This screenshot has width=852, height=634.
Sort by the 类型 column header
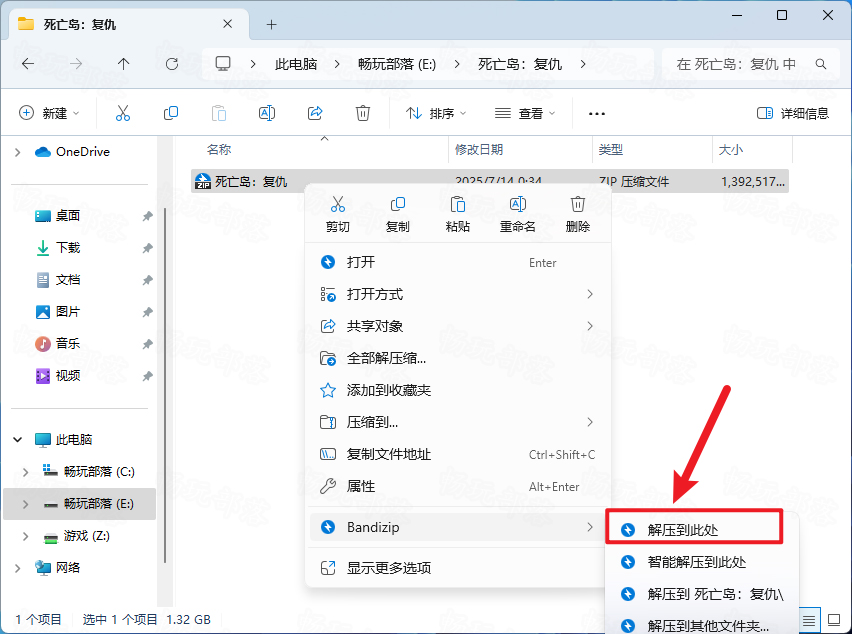pyautogui.click(x=611, y=149)
